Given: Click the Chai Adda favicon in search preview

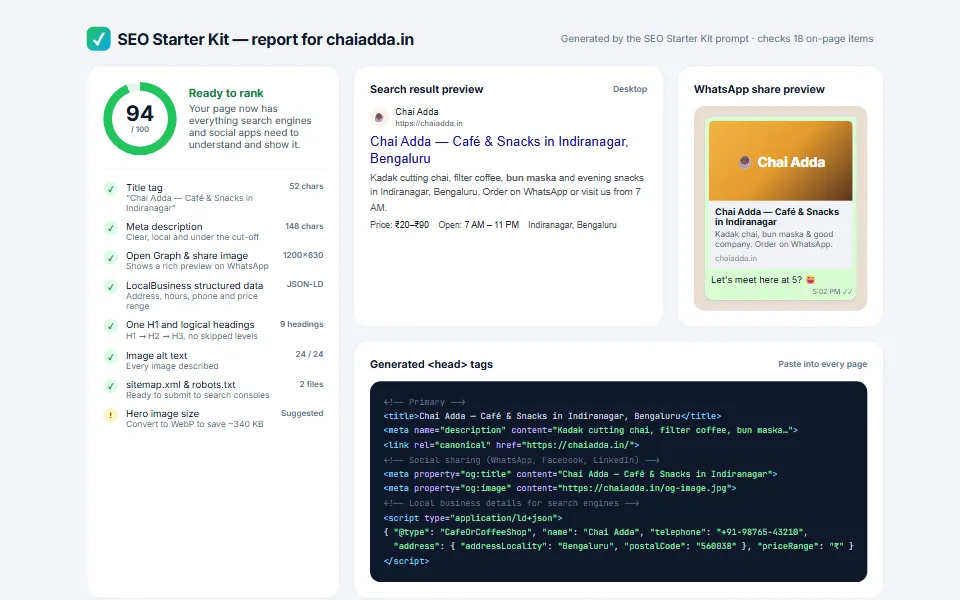Looking at the screenshot, I should 379,116.
